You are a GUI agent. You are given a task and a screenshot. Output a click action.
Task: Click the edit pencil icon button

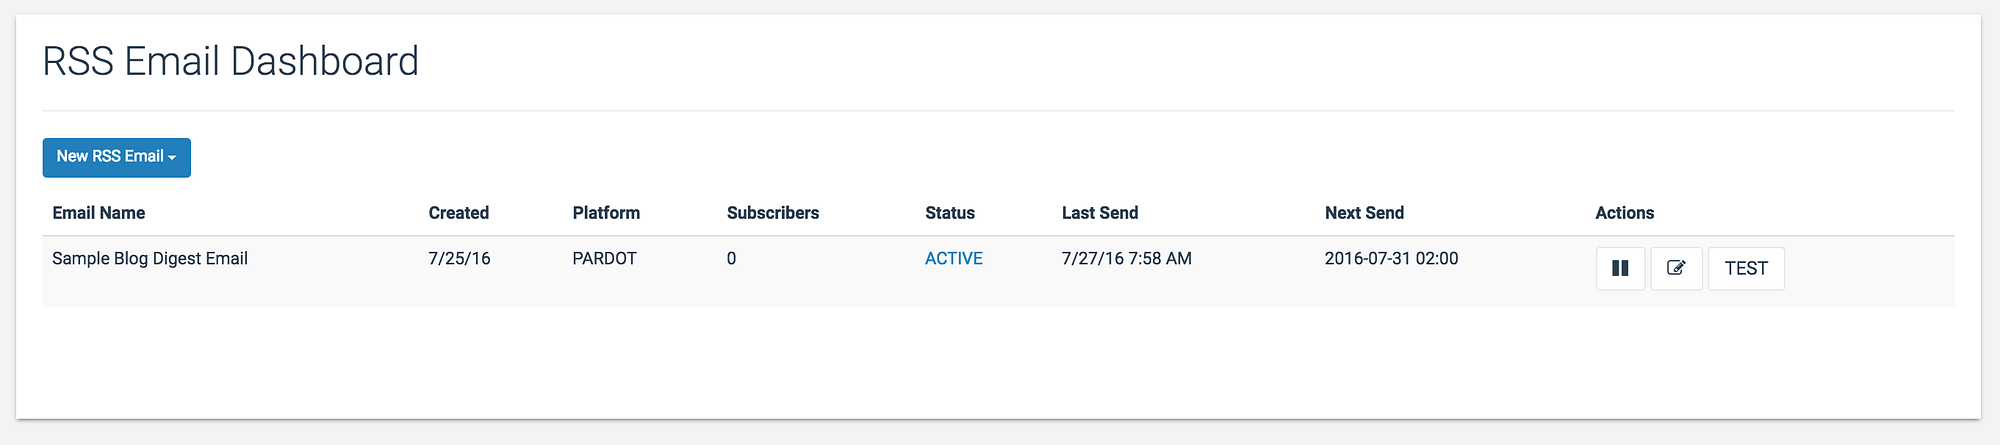point(1676,268)
